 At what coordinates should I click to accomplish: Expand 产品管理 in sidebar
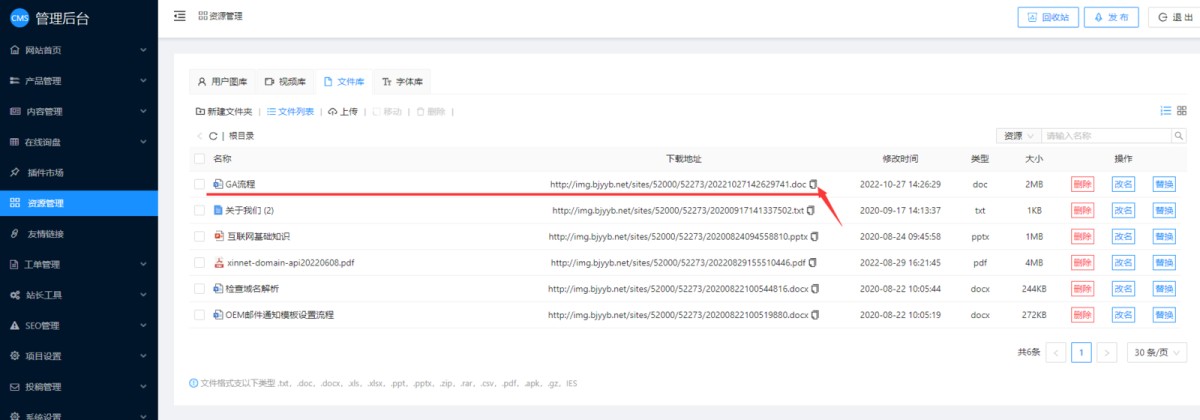[x=79, y=81]
